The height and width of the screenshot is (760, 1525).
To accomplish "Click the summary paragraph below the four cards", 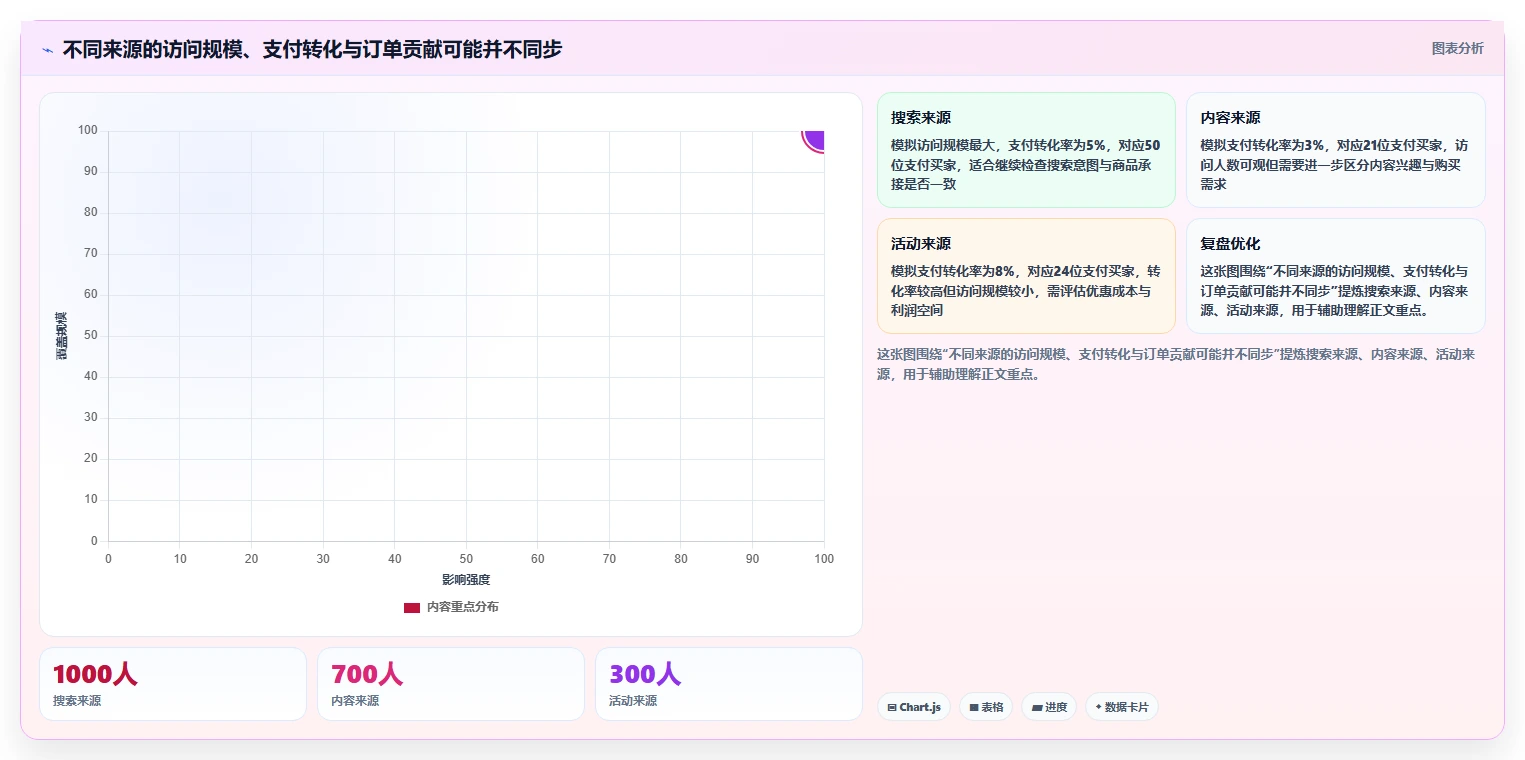I will point(1176,365).
